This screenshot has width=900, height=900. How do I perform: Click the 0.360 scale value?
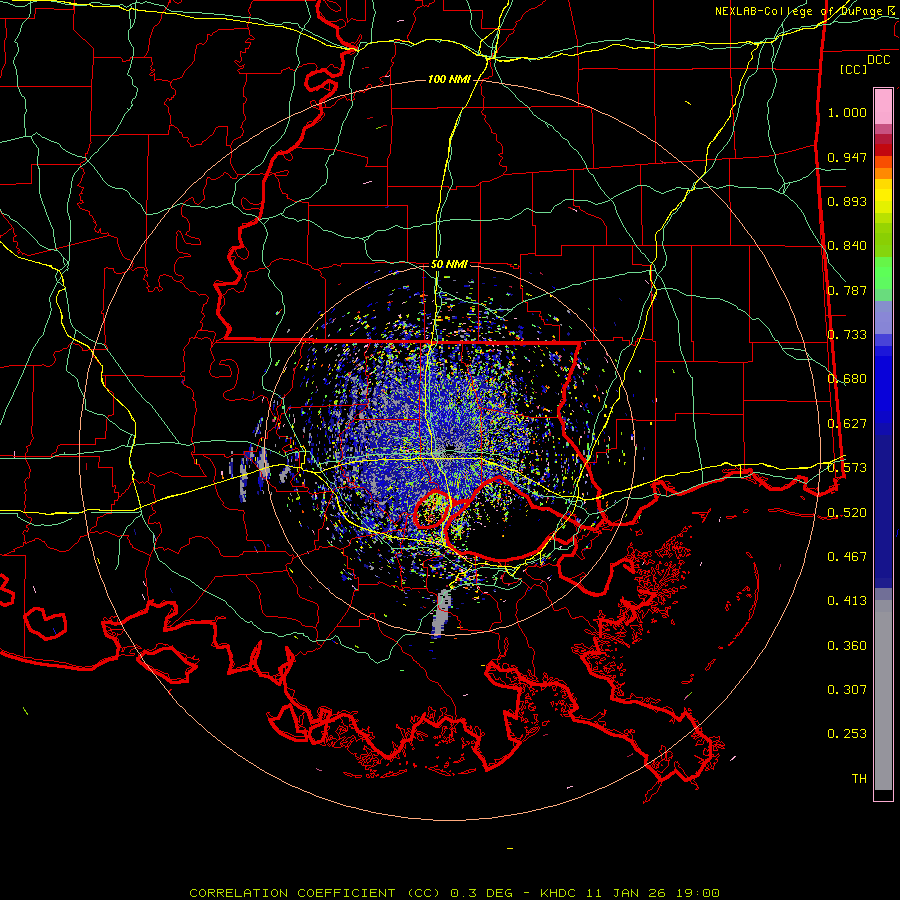pos(847,646)
